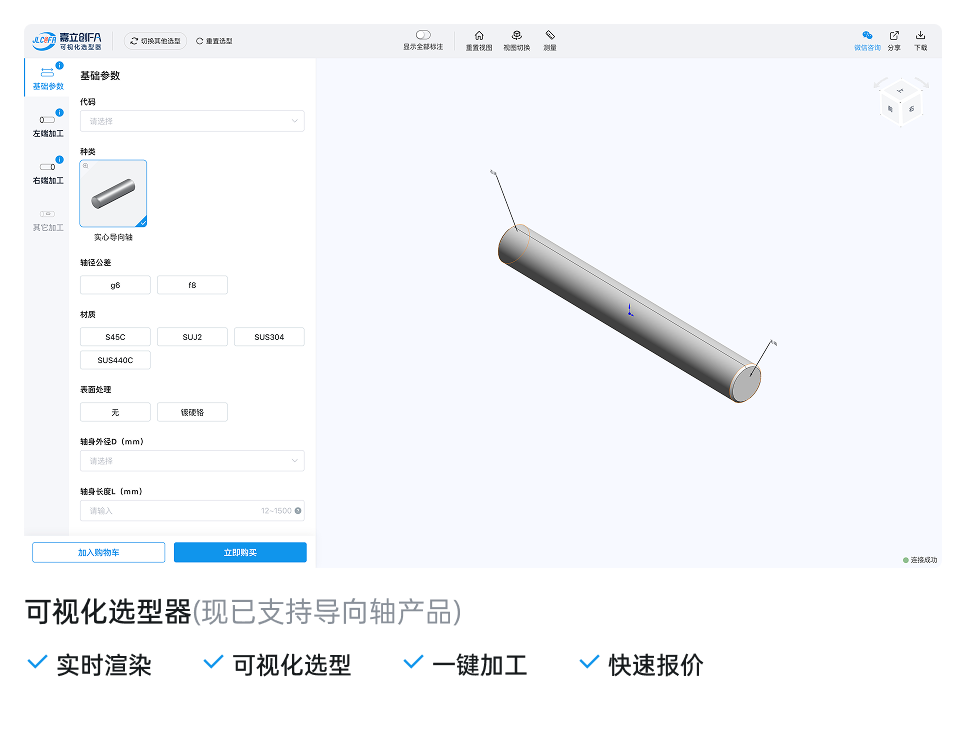Open the 视图切换 view switch tool
This screenshot has height=730, width=966.
(x=516, y=37)
